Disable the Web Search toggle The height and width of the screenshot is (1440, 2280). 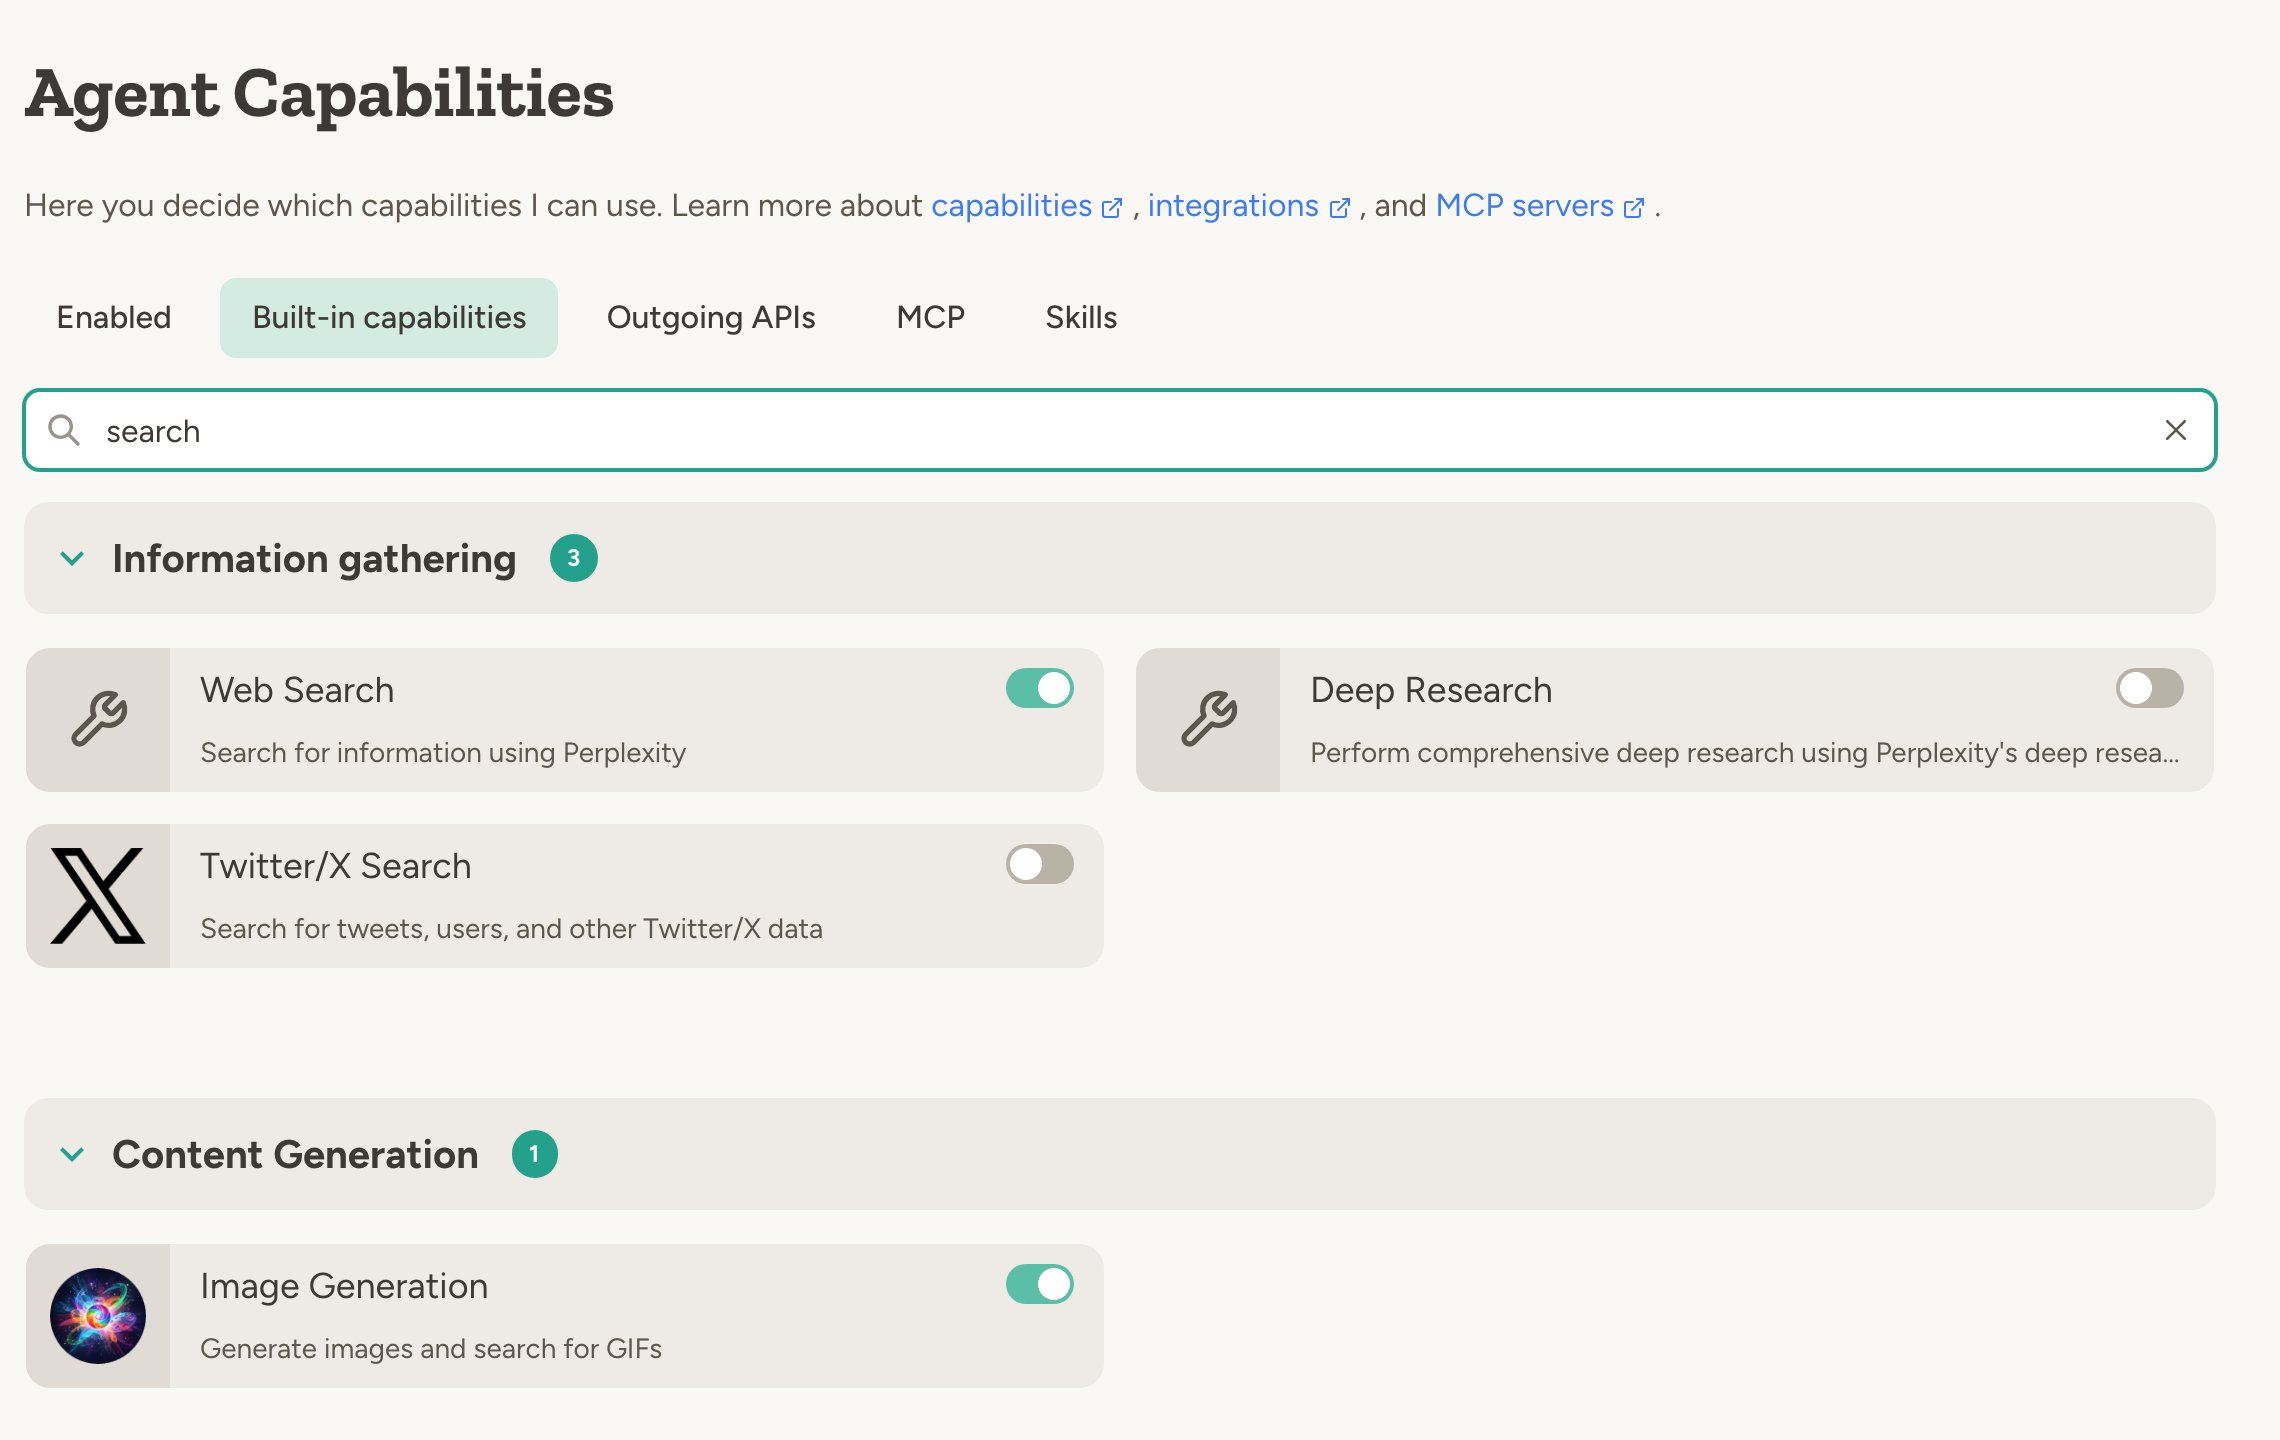(x=1040, y=688)
